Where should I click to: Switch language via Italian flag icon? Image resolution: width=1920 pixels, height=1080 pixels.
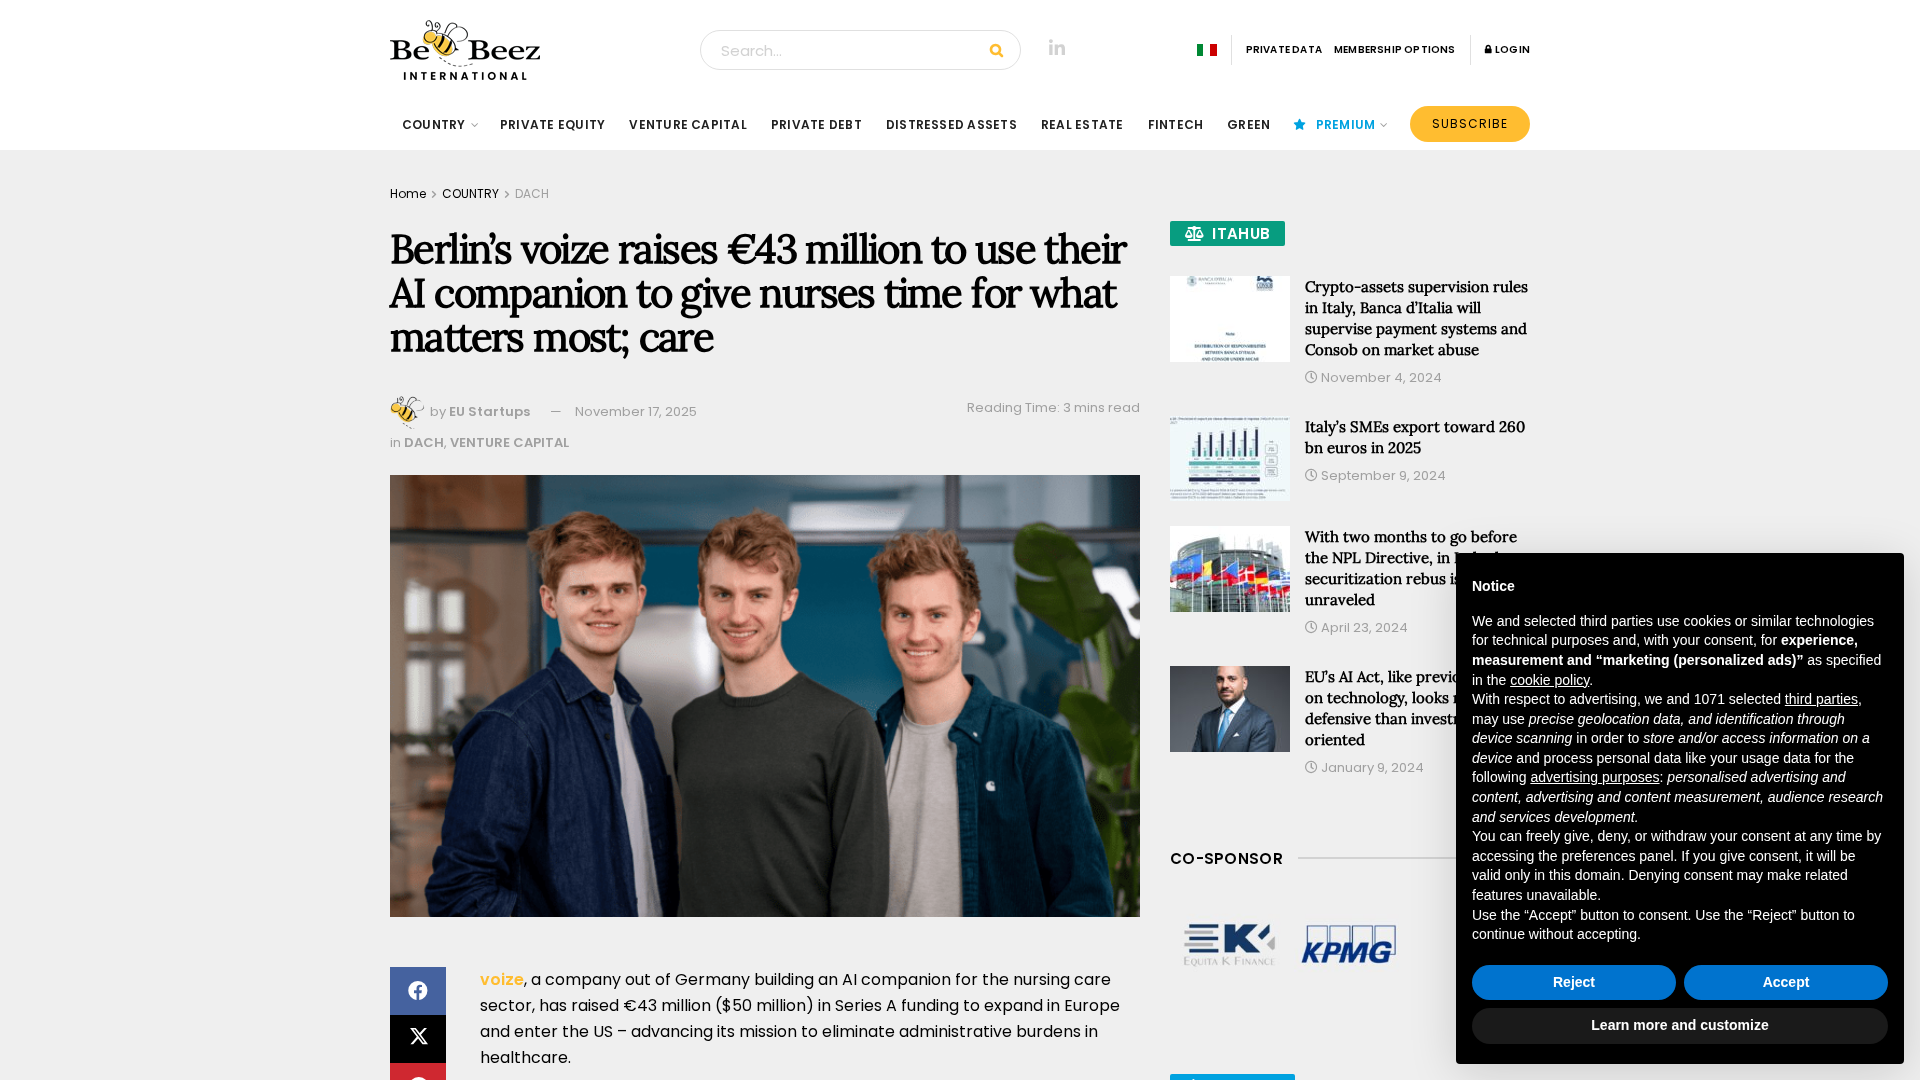(1207, 50)
